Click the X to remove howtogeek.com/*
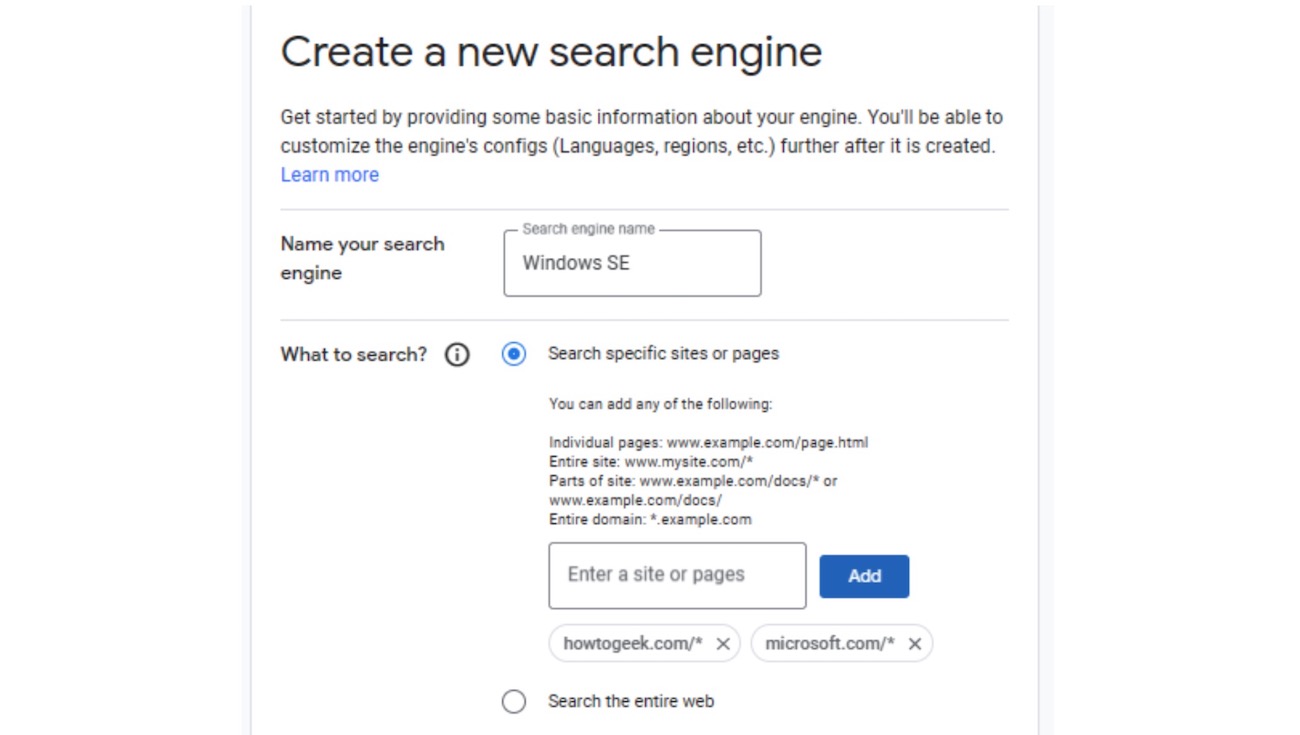 [722, 644]
